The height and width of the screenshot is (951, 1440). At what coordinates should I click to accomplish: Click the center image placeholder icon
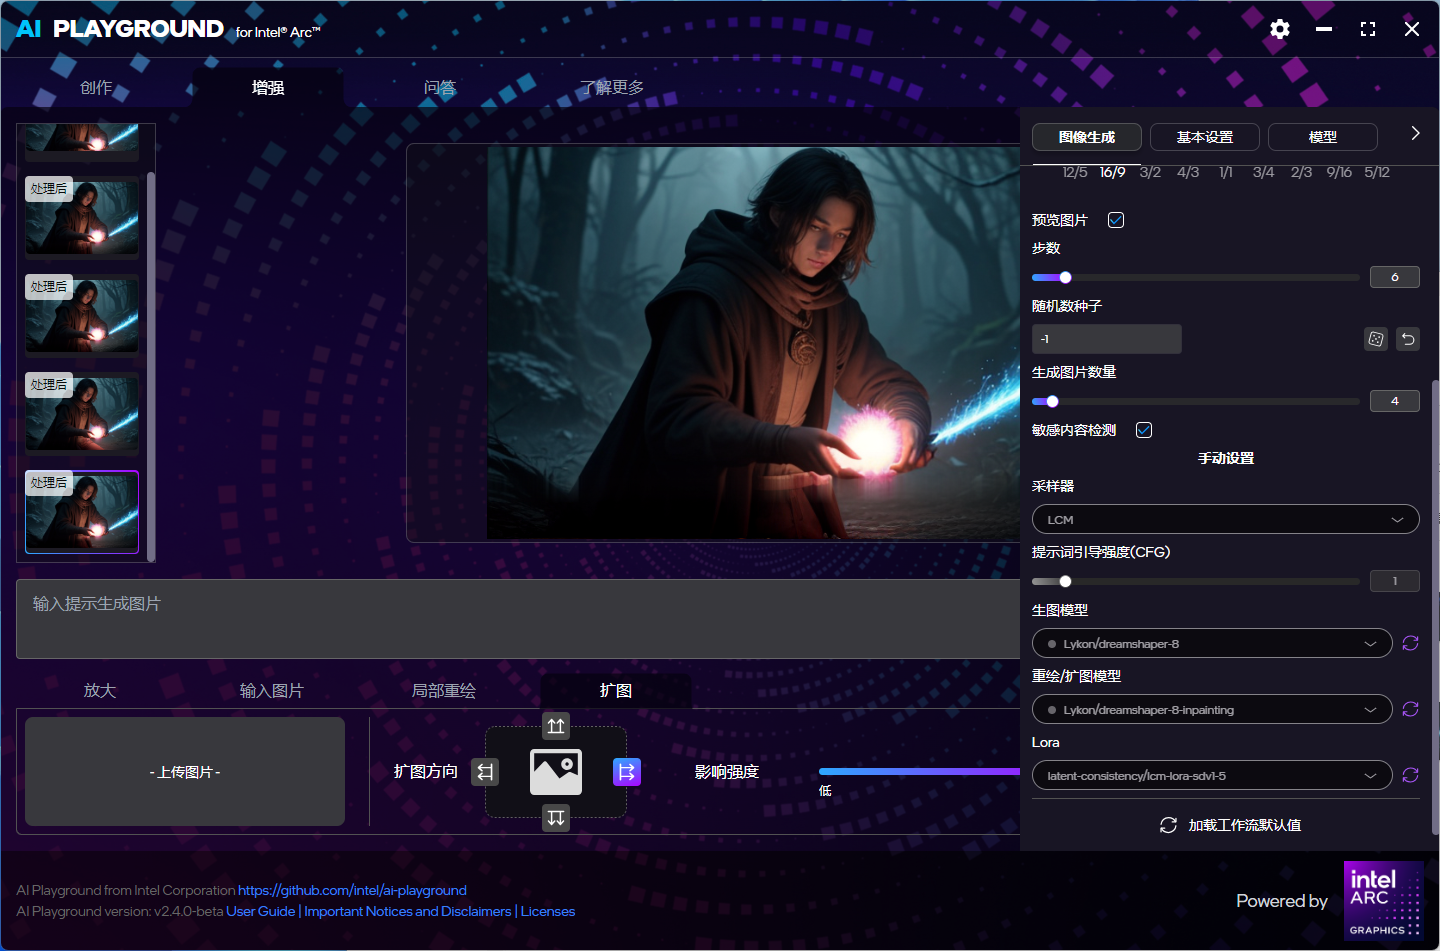[x=556, y=771]
